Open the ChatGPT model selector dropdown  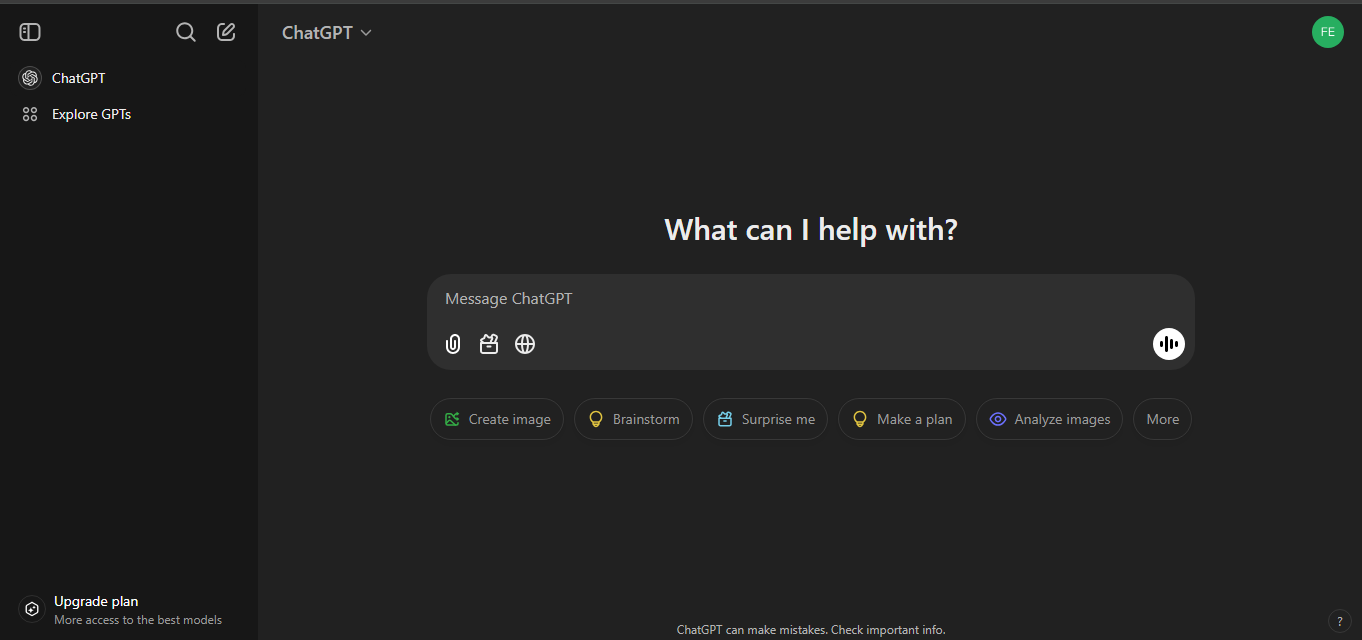point(327,32)
